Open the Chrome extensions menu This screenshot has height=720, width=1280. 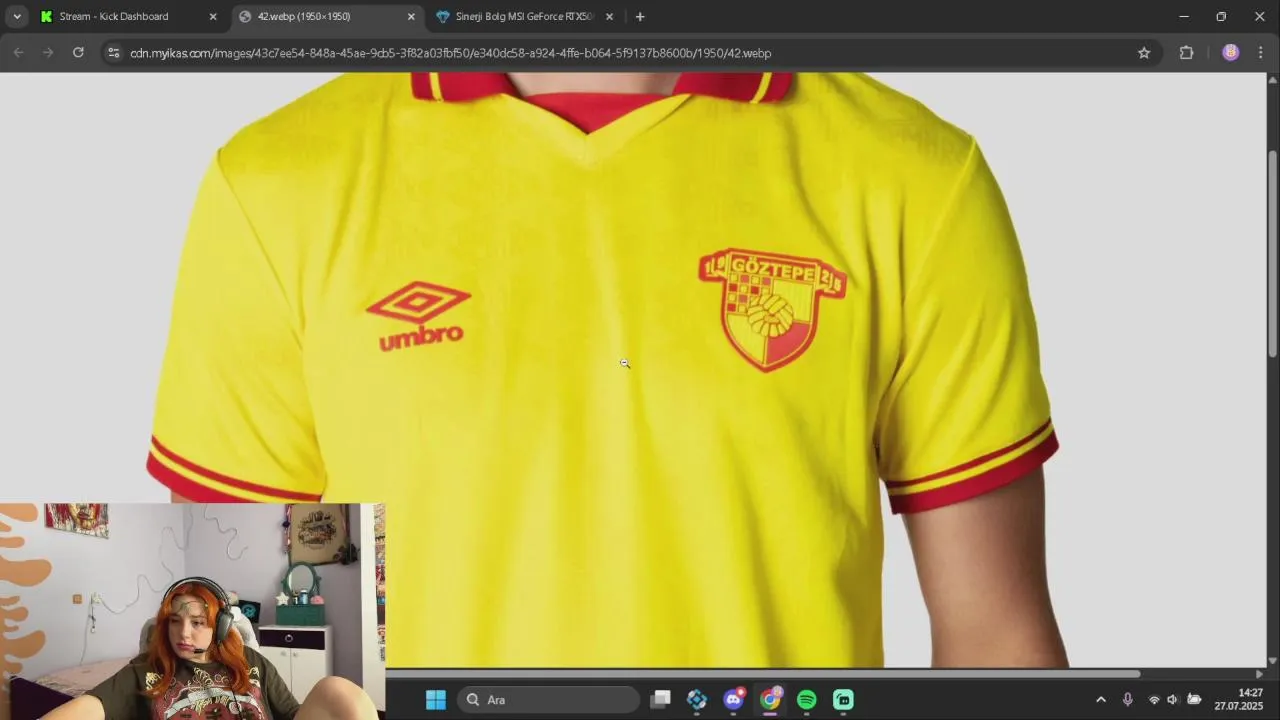1187,53
